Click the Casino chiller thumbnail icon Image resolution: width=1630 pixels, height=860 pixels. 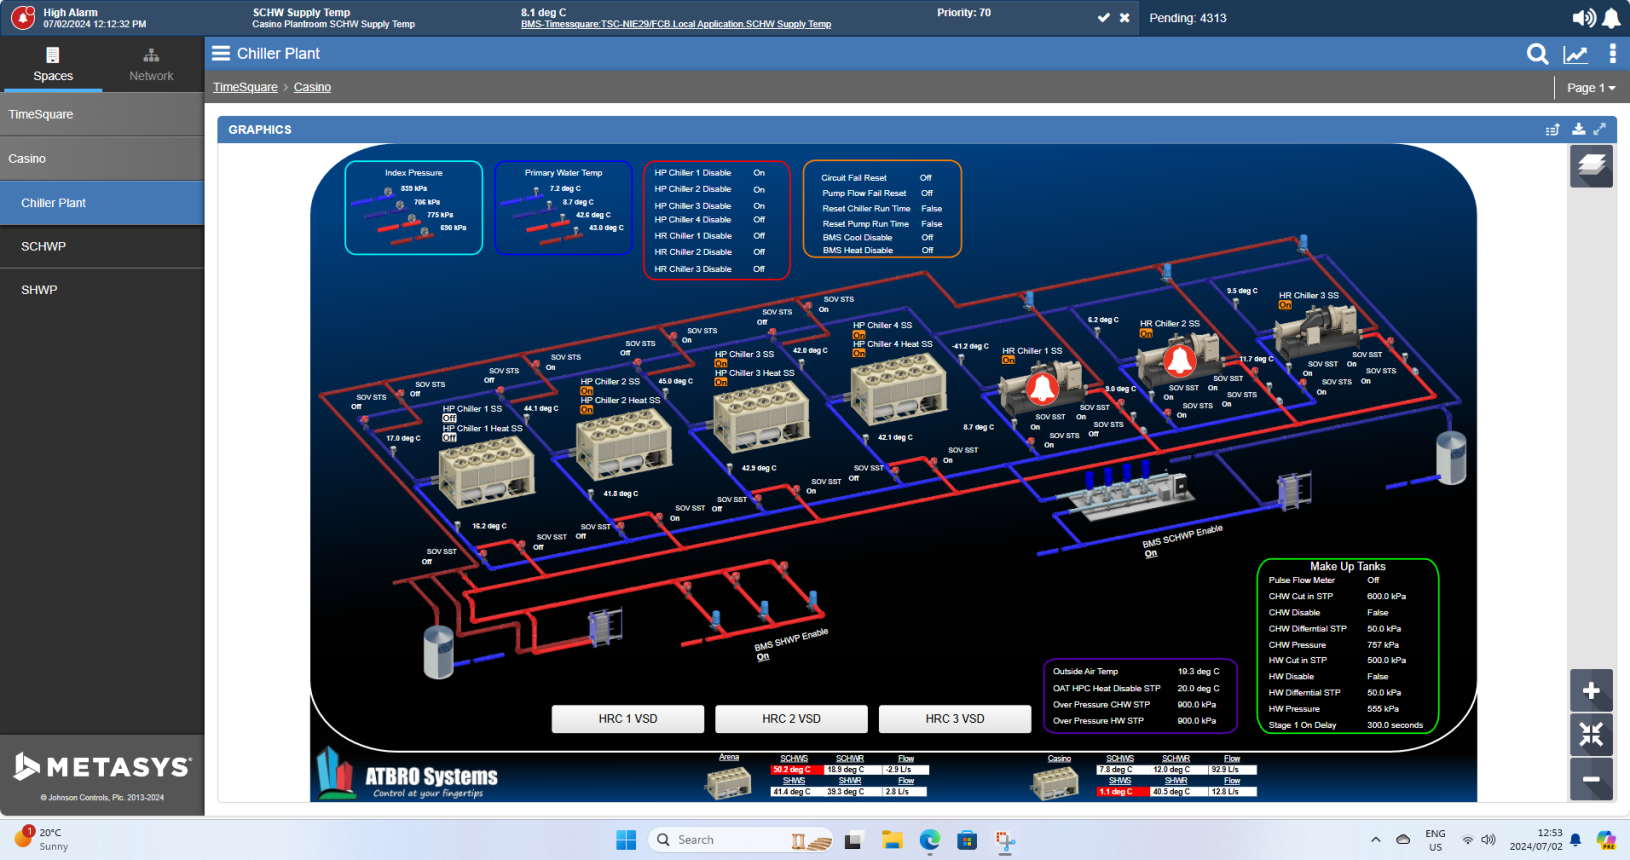(x=1055, y=781)
